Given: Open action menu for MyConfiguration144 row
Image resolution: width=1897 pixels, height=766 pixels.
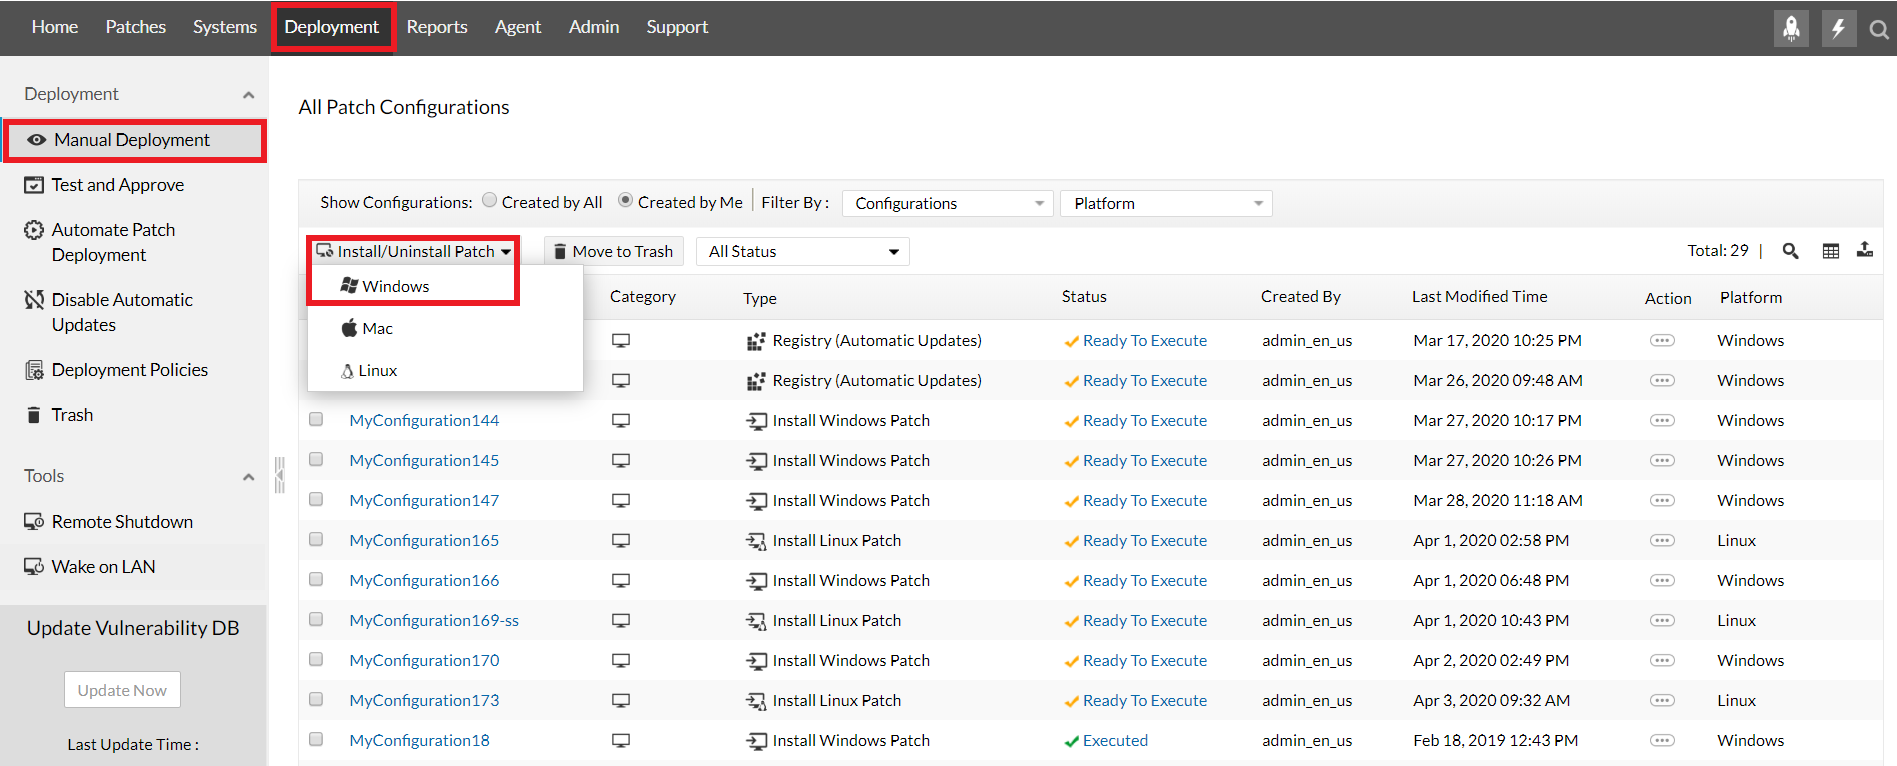Looking at the screenshot, I should point(1662,420).
